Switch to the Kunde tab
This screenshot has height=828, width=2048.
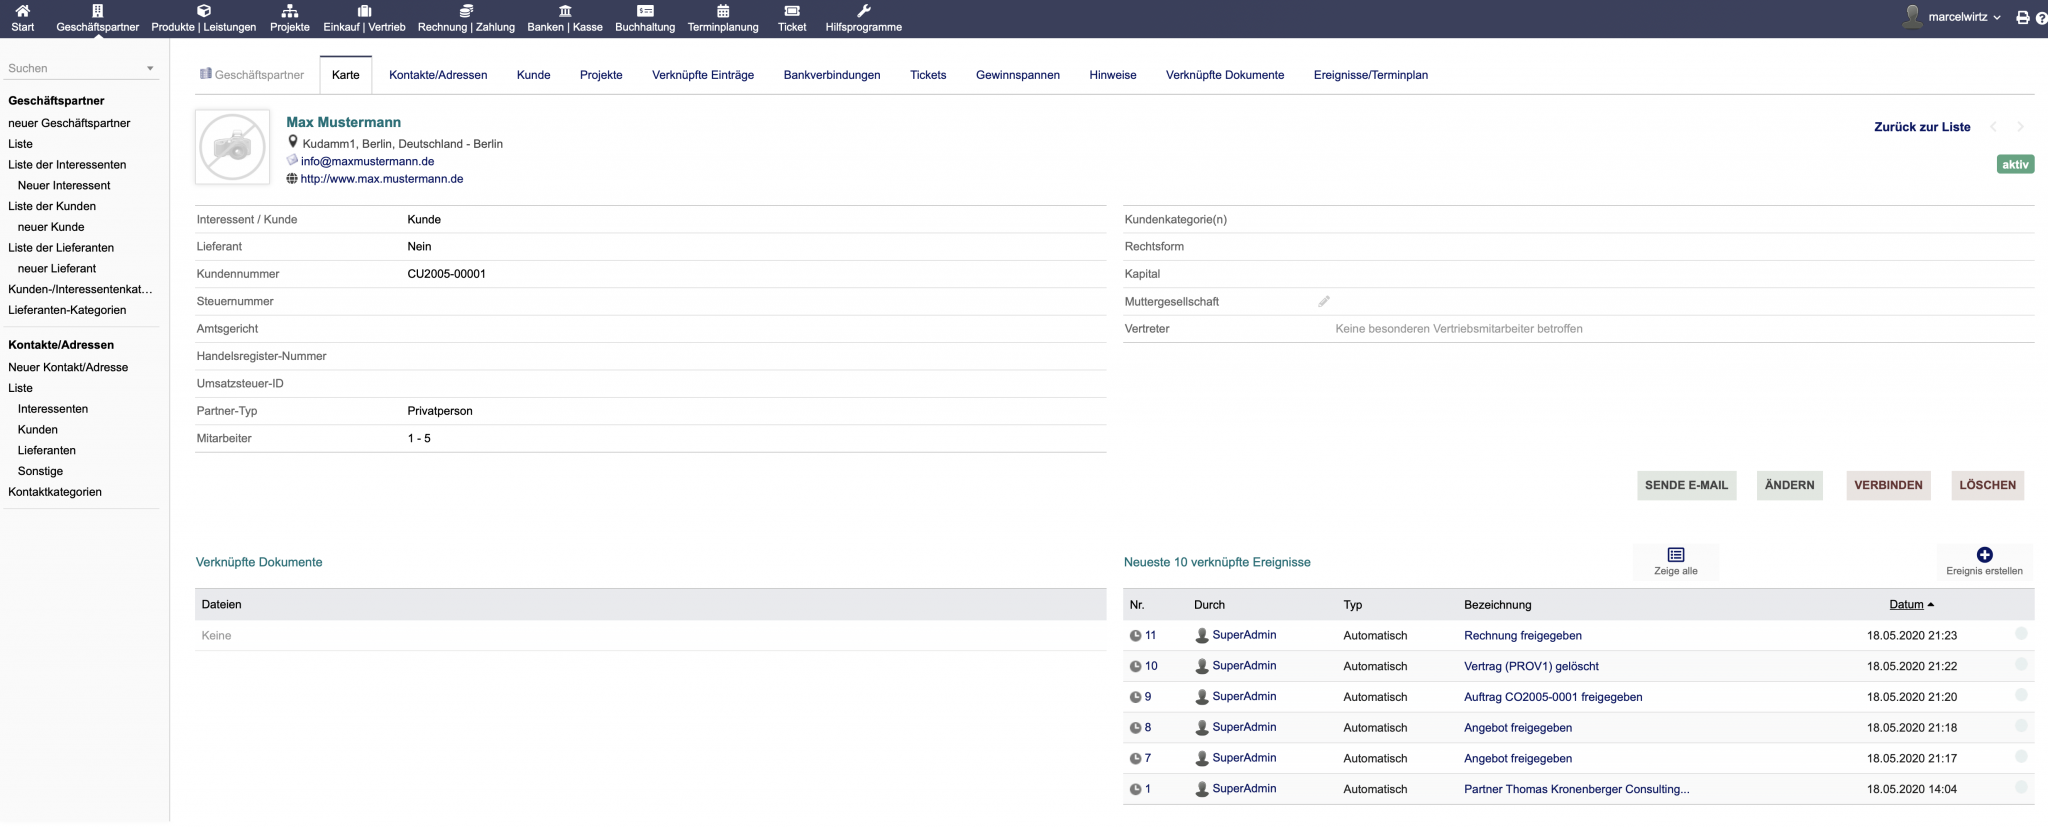point(534,75)
